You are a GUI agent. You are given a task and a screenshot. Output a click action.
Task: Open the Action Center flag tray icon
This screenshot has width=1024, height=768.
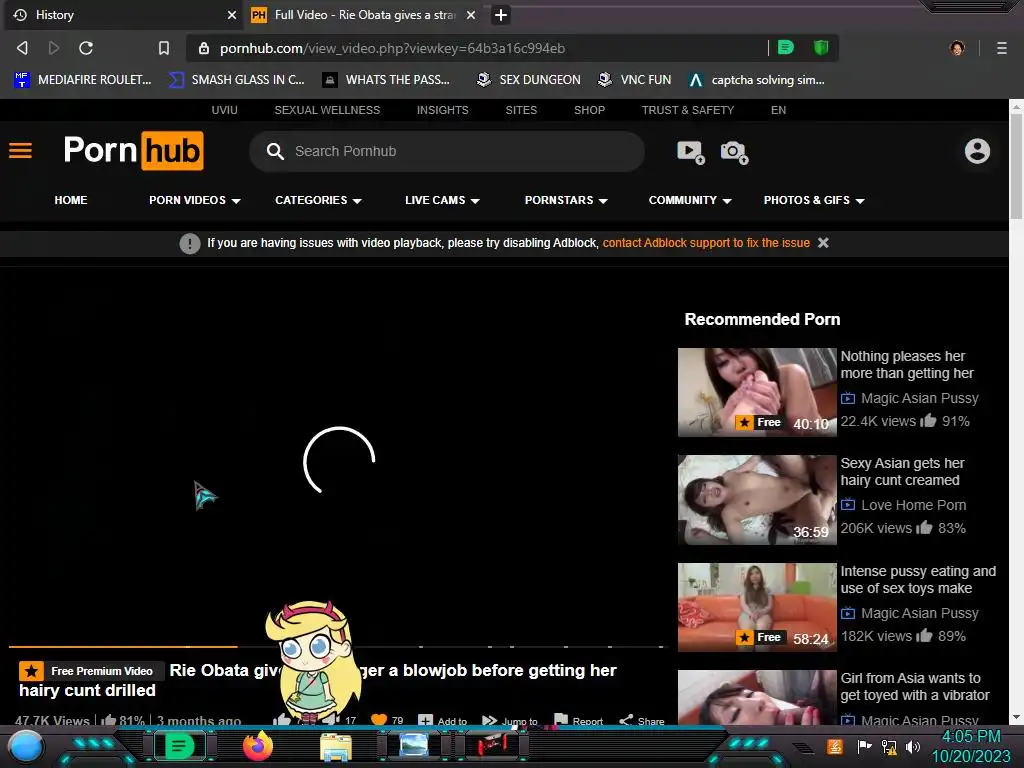(864, 746)
